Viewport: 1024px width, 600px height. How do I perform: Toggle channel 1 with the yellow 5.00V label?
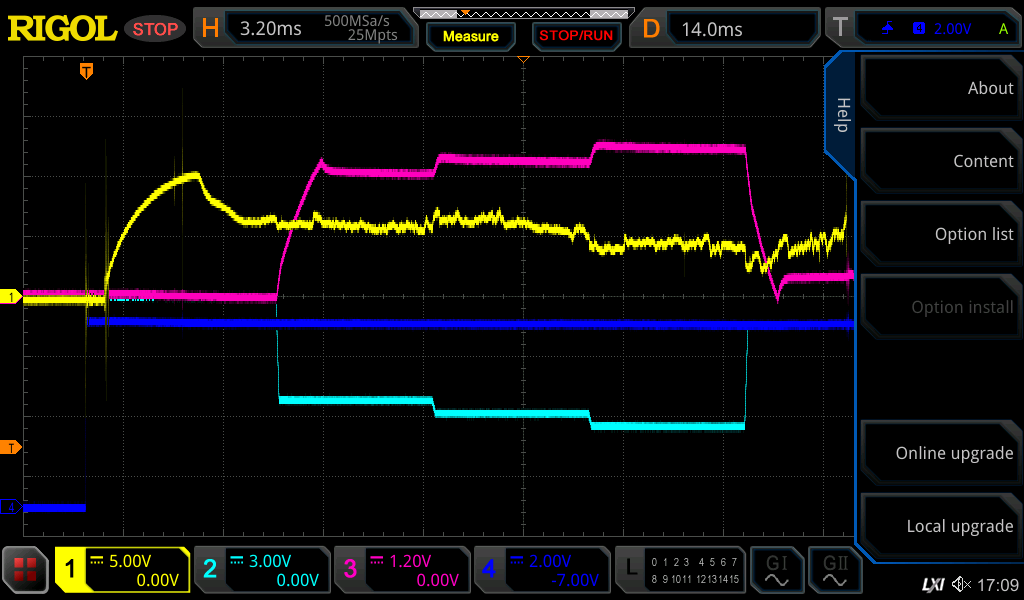click(122, 570)
